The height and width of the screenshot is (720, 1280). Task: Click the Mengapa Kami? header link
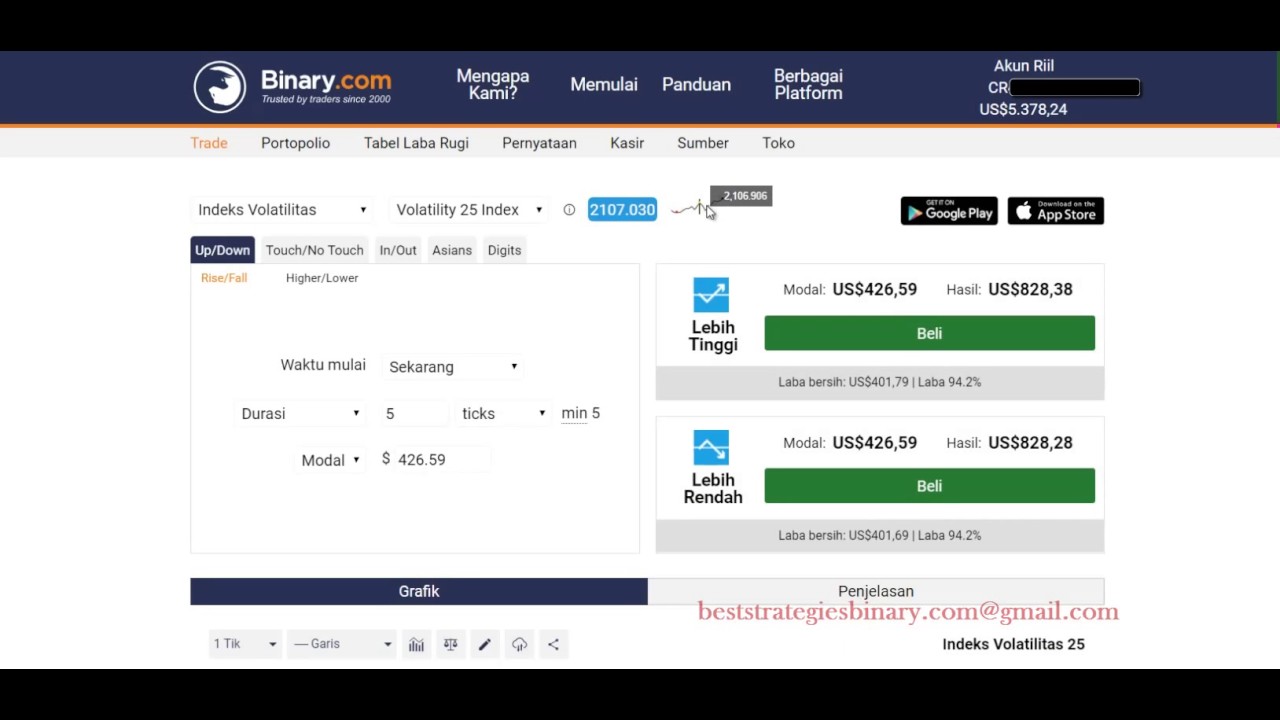pyautogui.click(x=493, y=85)
